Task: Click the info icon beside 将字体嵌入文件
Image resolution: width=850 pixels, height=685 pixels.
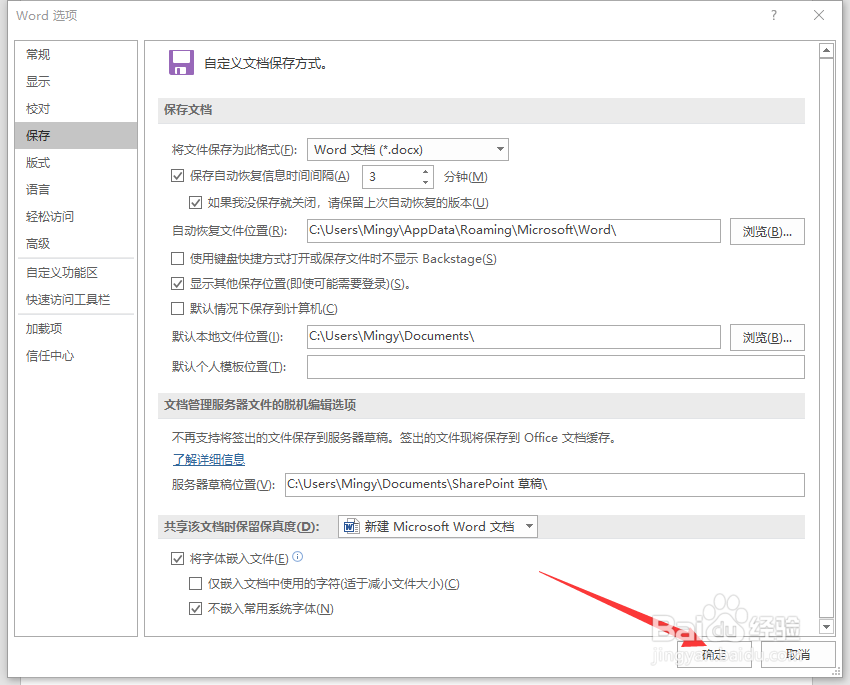Action: tap(298, 557)
